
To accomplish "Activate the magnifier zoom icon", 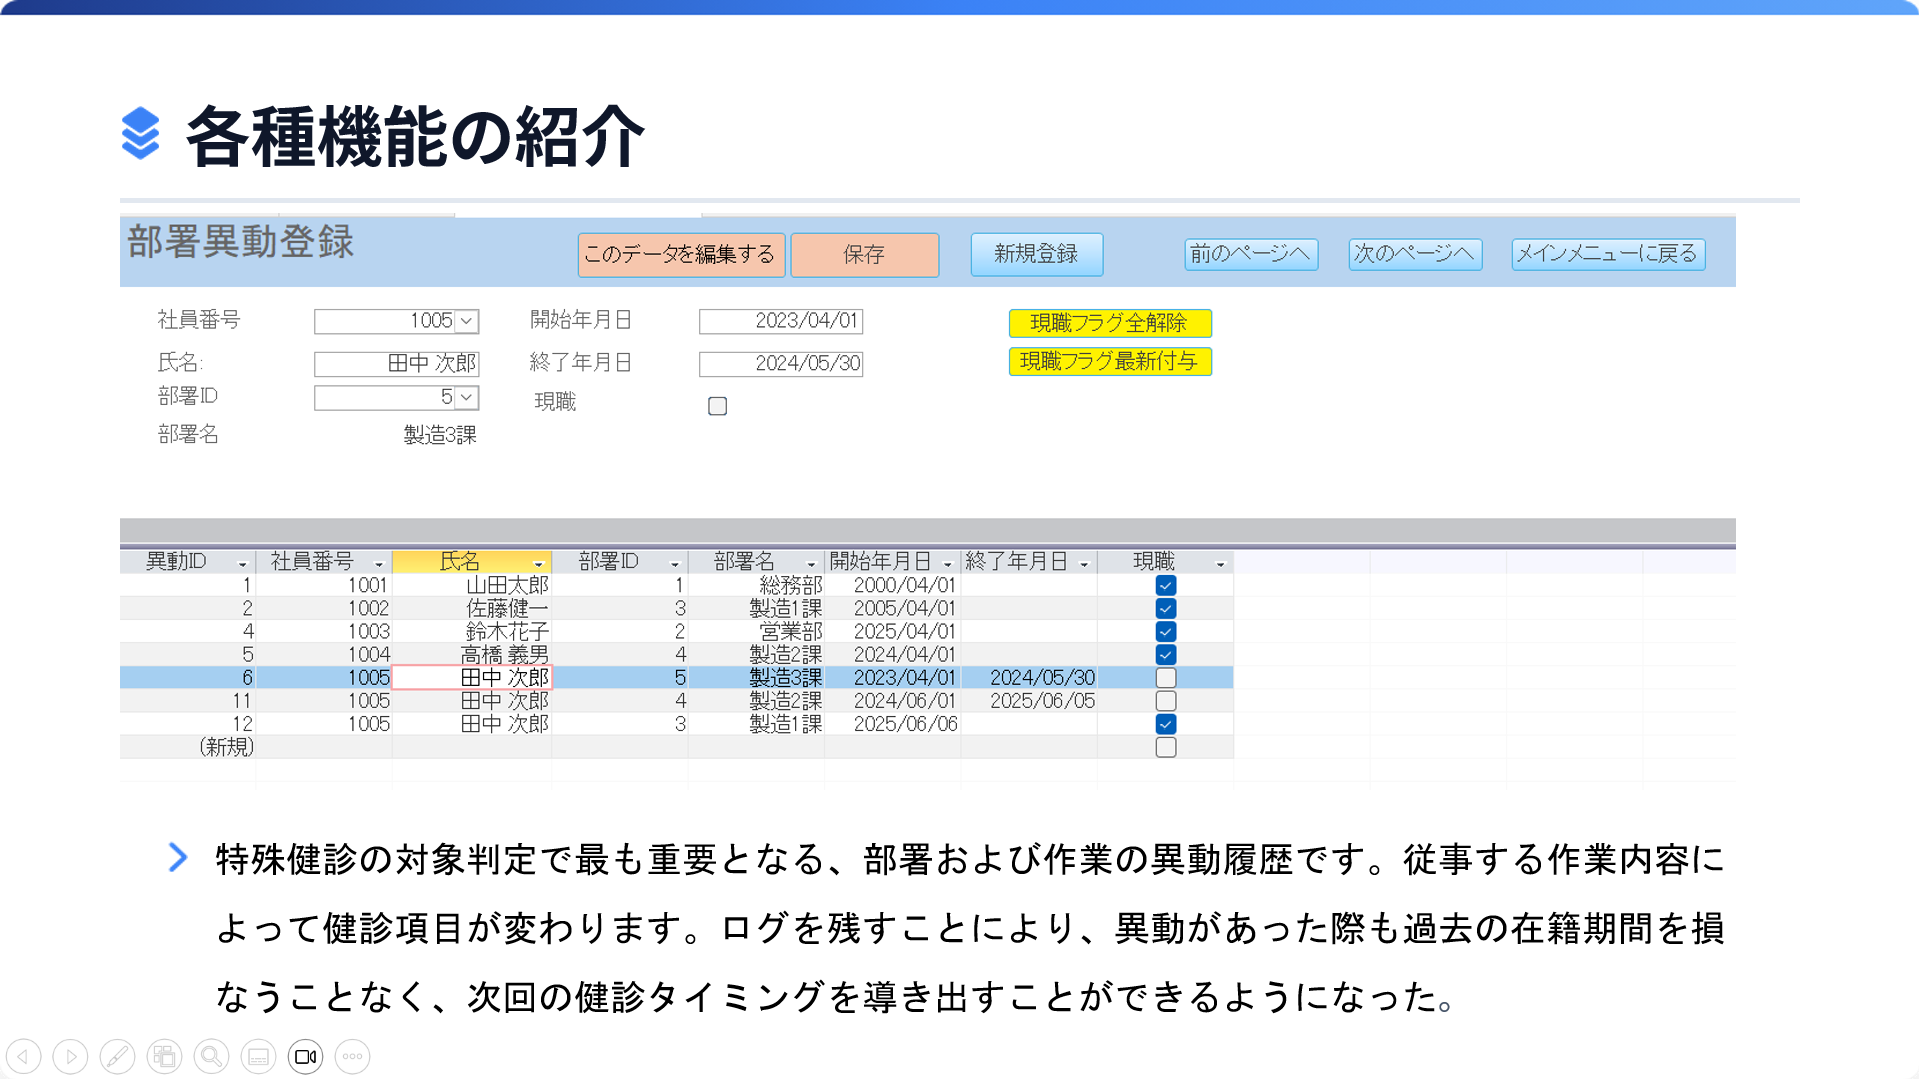I will pos(211,1056).
